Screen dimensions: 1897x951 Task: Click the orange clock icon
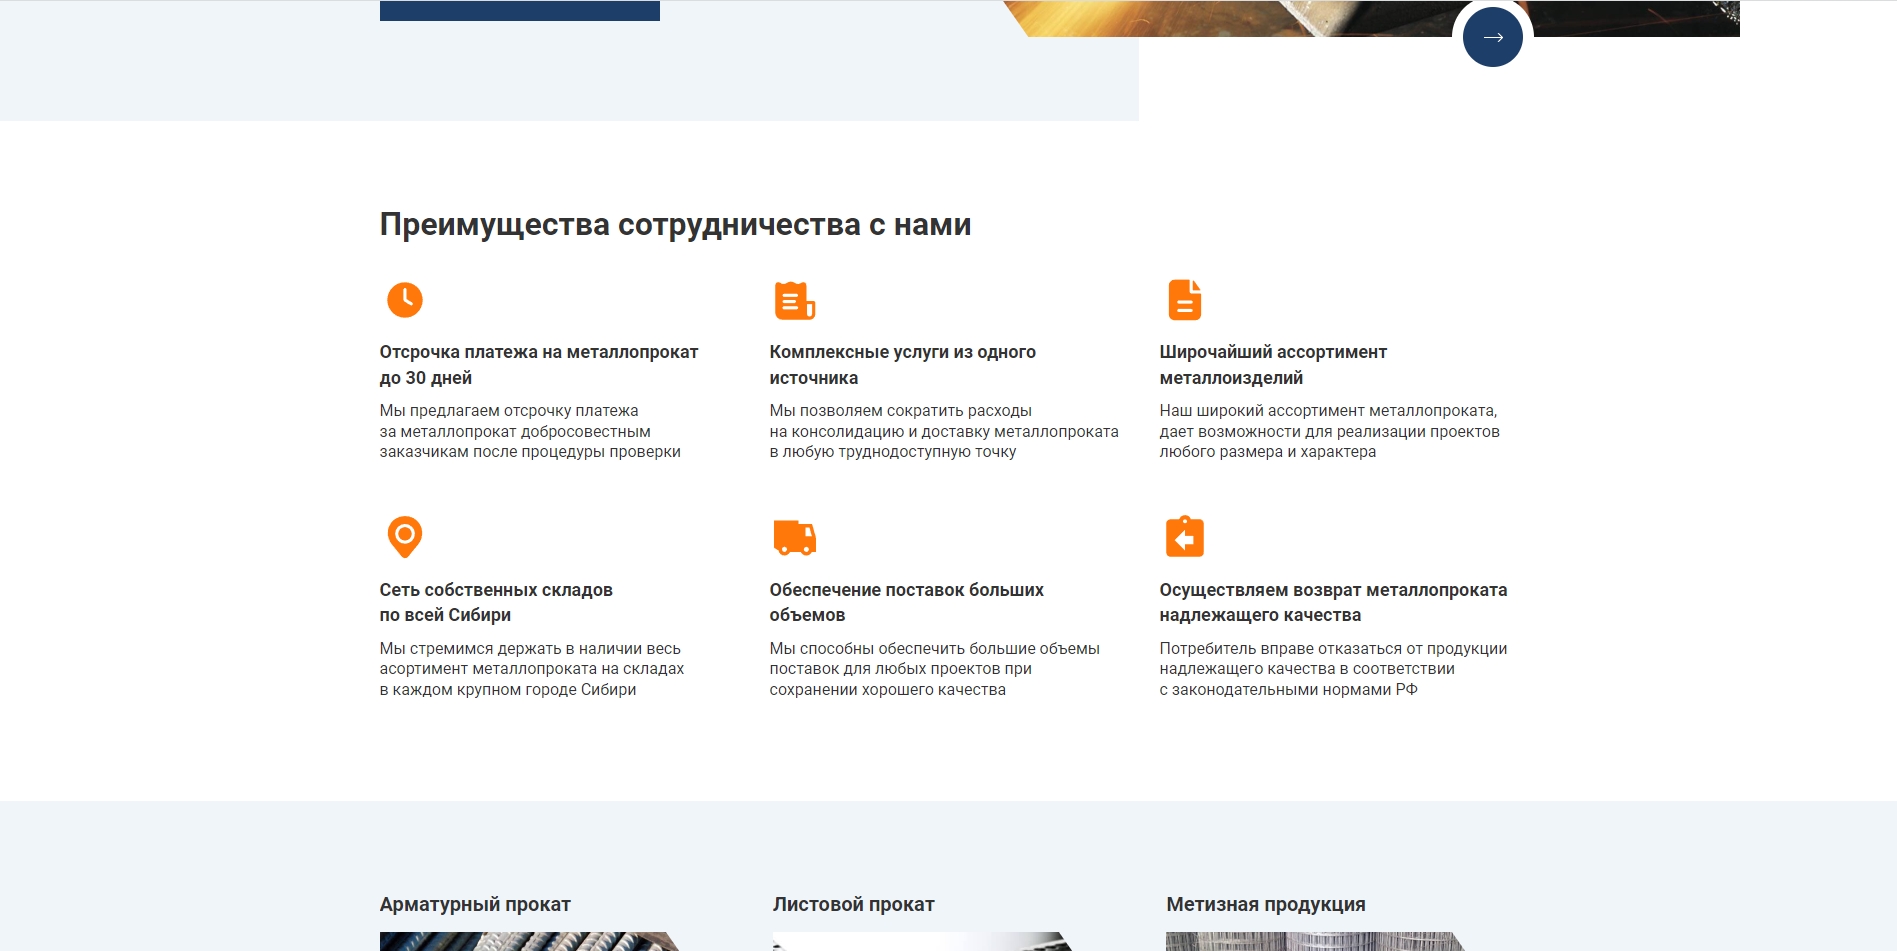coord(405,300)
